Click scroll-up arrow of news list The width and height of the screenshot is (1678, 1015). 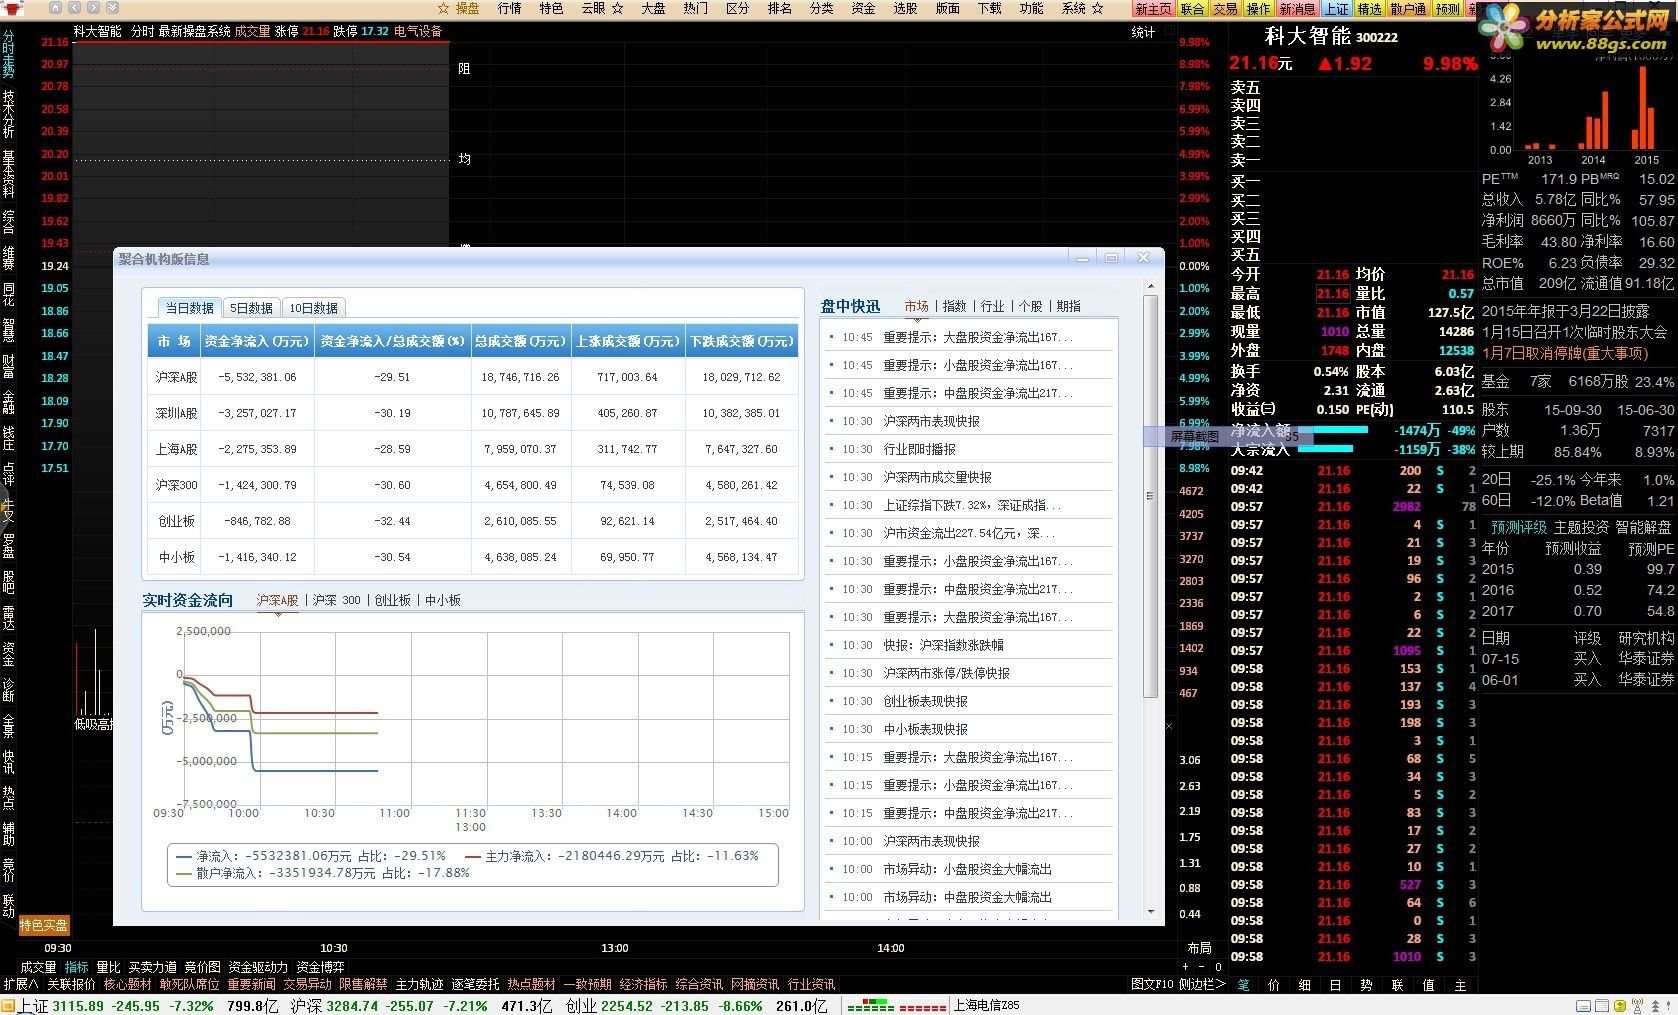point(1150,287)
